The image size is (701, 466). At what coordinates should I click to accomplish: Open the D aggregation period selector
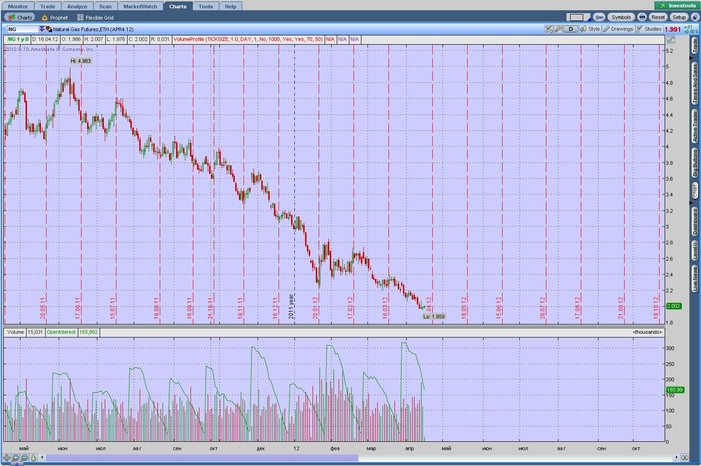571,29
